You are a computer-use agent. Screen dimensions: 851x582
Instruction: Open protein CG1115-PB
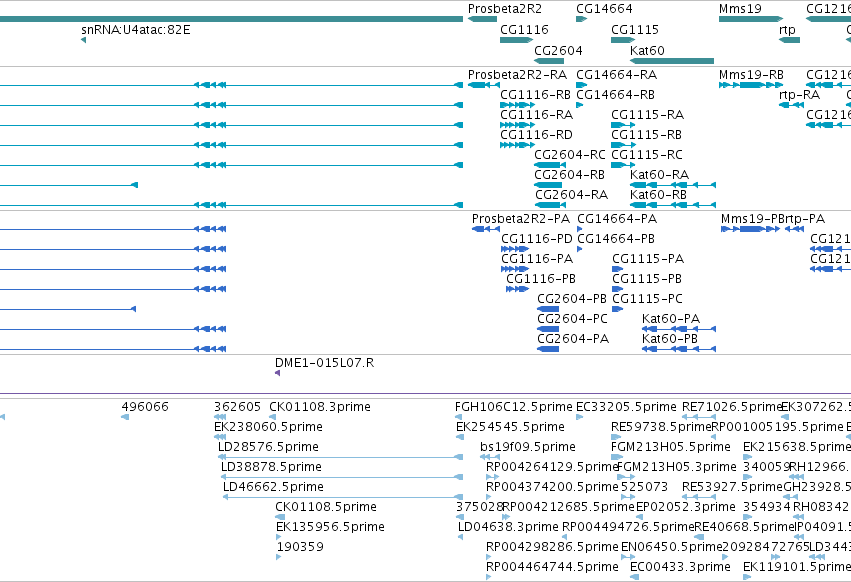tap(647, 279)
